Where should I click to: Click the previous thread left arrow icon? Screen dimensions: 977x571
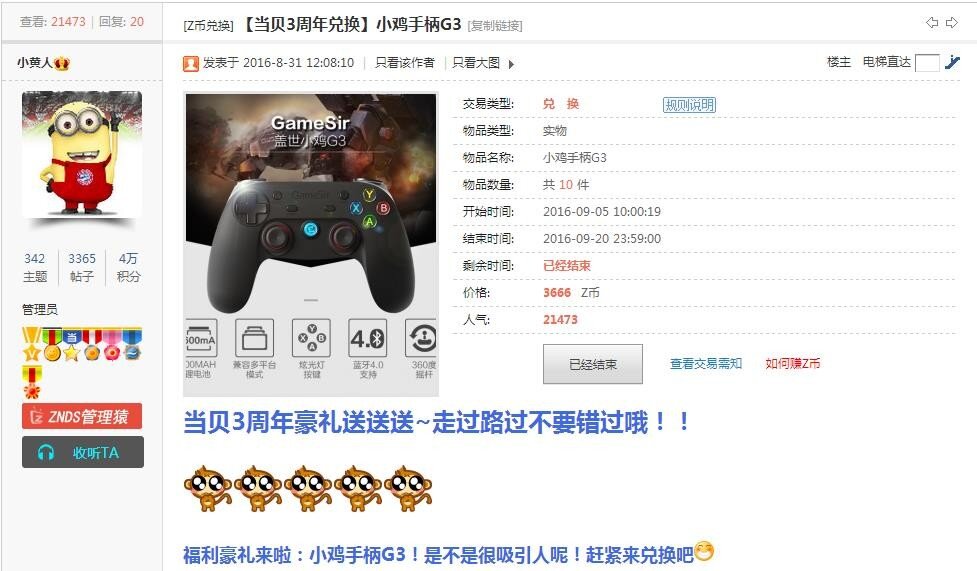coord(932,23)
